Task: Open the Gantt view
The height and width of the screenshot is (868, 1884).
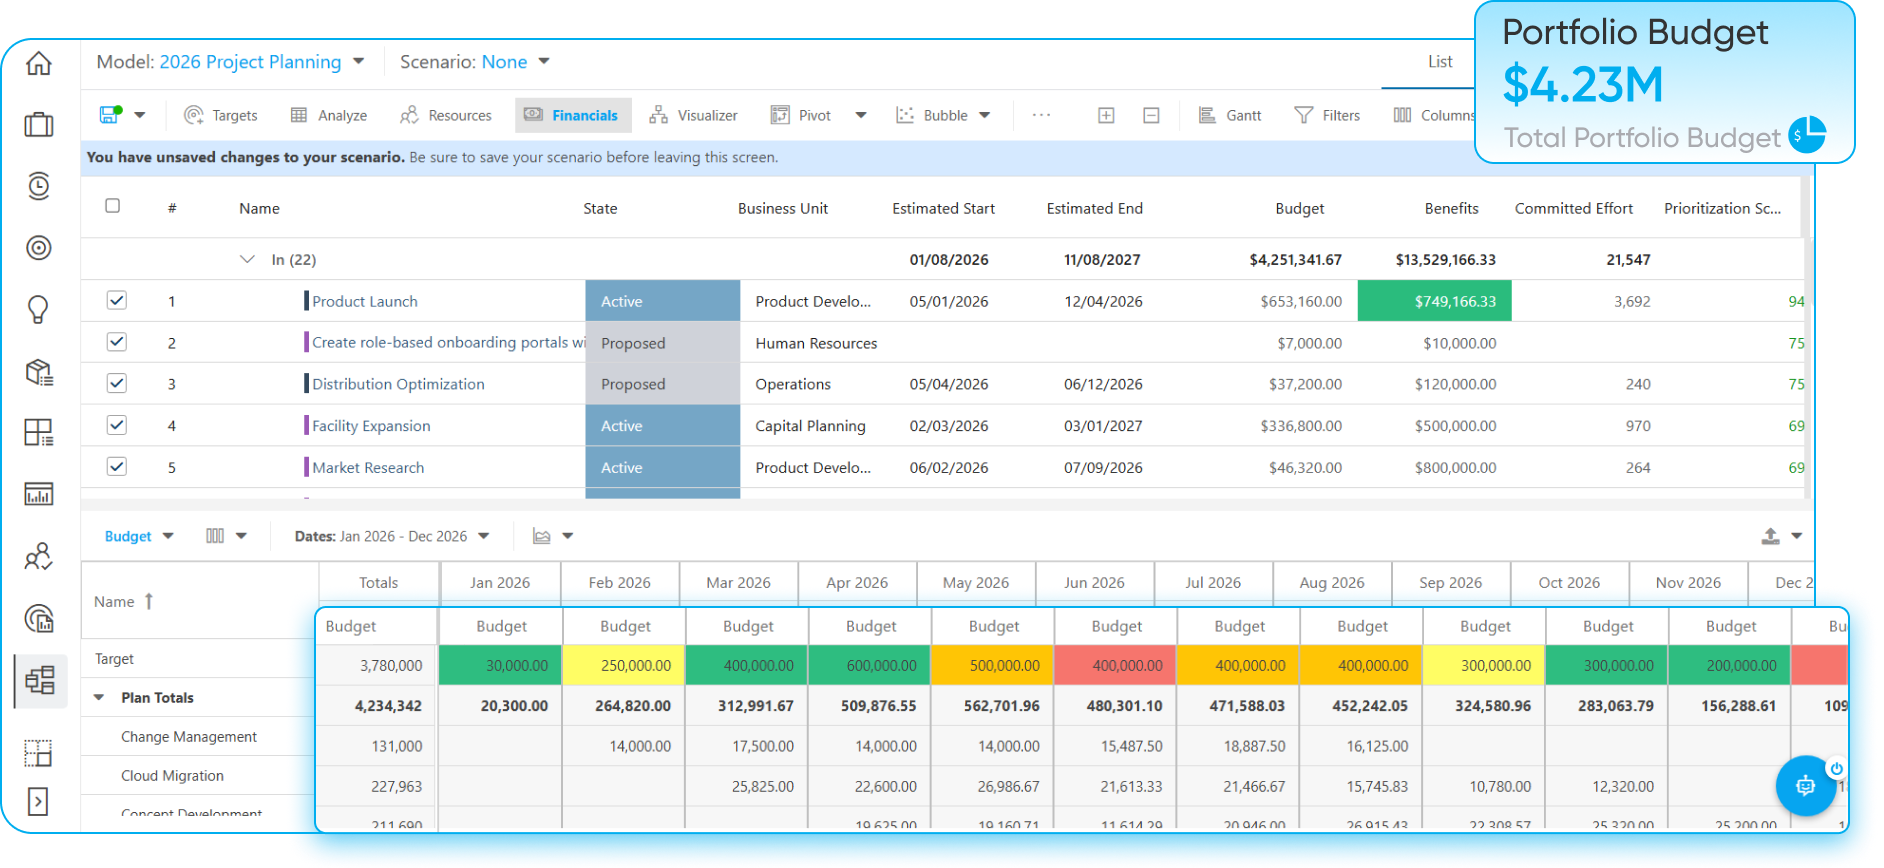Action: click(1230, 115)
